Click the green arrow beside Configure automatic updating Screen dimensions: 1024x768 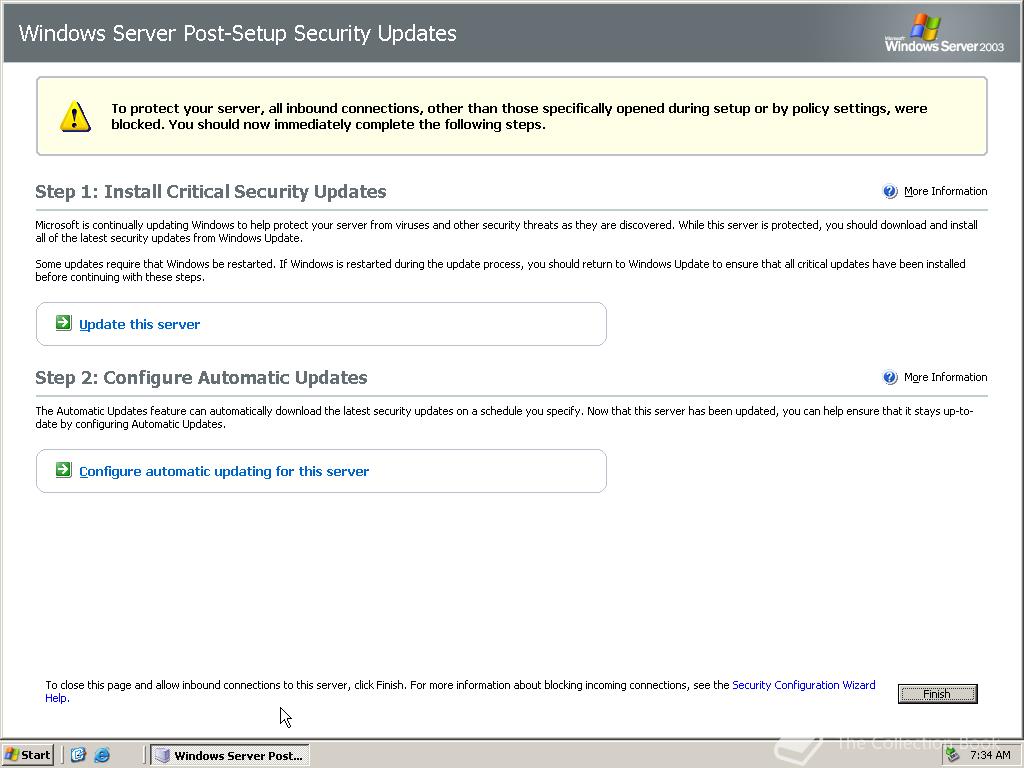(x=63, y=470)
